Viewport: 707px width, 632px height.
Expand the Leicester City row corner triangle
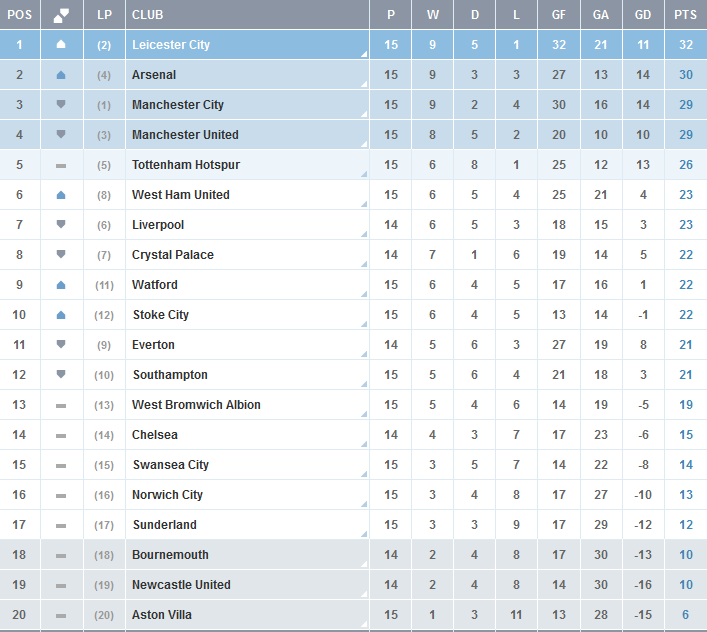coord(364,55)
